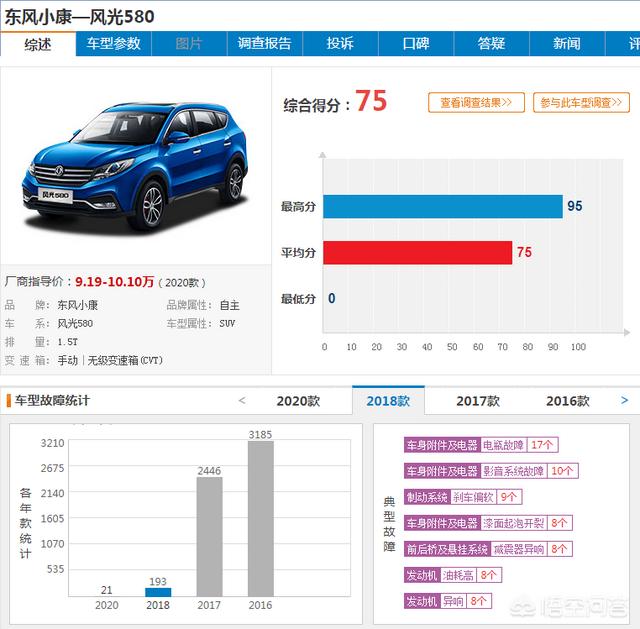This screenshot has height=629, width=640.
Task: Click the blue 最高分 bar
Action: (443, 207)
